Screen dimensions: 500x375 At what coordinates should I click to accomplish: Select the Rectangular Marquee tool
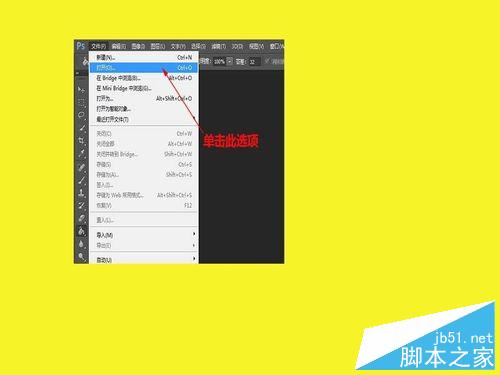tap(81, 102)
